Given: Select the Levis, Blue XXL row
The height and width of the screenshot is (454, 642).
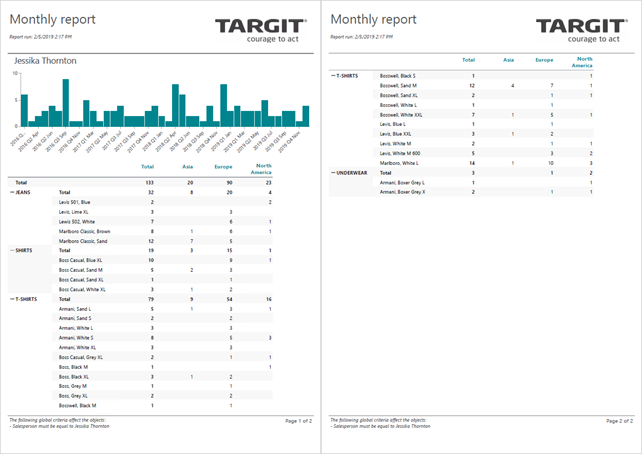Looking at the screenshot, I should 483,134.
